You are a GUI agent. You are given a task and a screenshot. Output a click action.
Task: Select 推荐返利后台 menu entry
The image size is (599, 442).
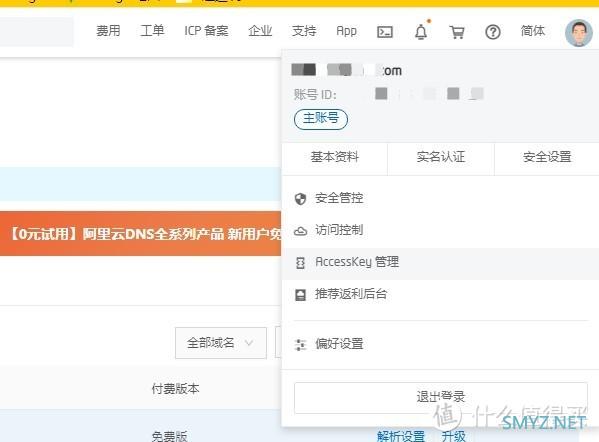pyautogui.click(x=440, y=295)
